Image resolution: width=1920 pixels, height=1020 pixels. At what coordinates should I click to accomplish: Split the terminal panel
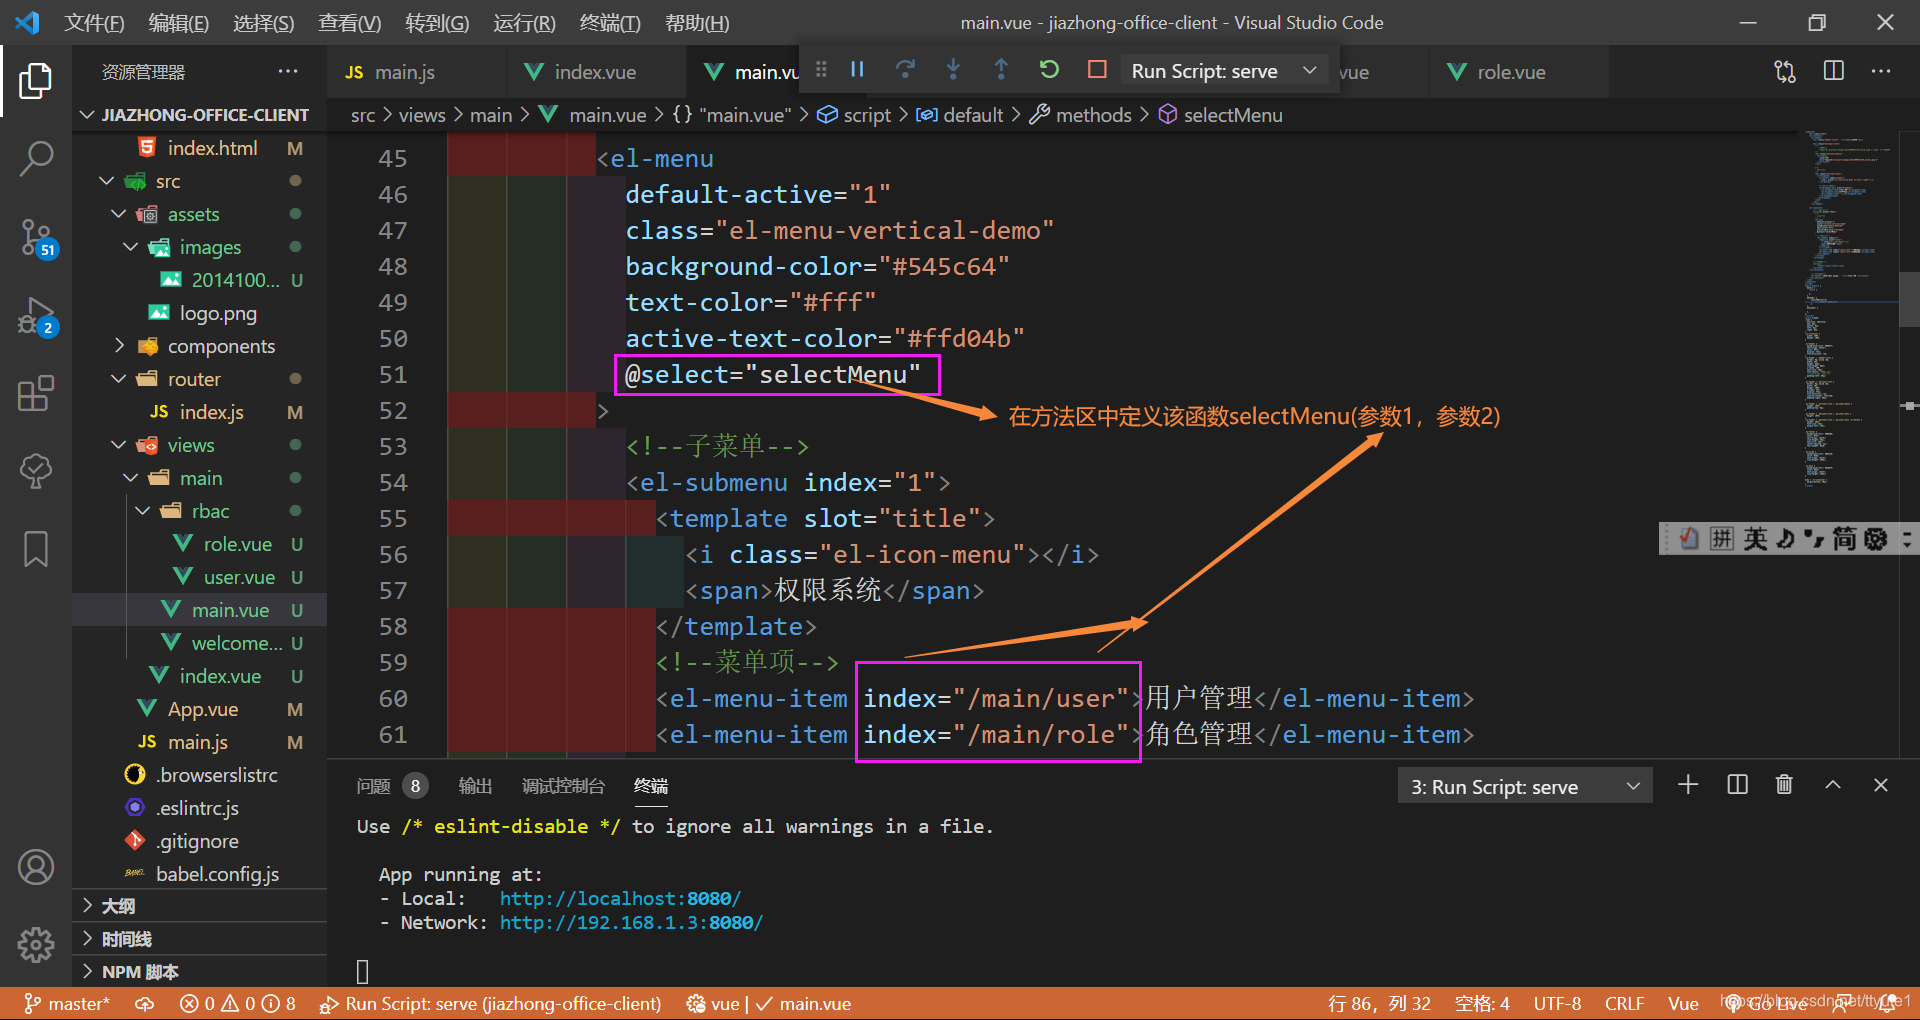[x=1737, y=785]
